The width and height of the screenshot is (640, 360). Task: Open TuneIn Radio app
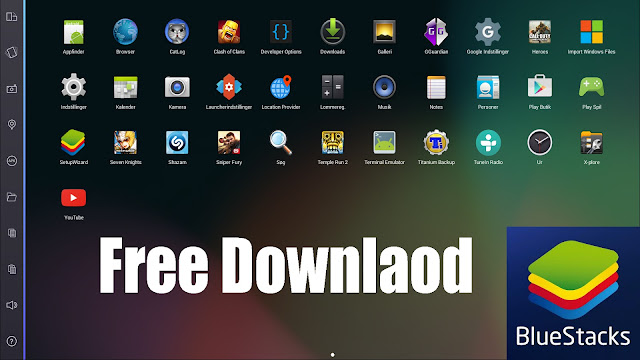tap(488, 142)
